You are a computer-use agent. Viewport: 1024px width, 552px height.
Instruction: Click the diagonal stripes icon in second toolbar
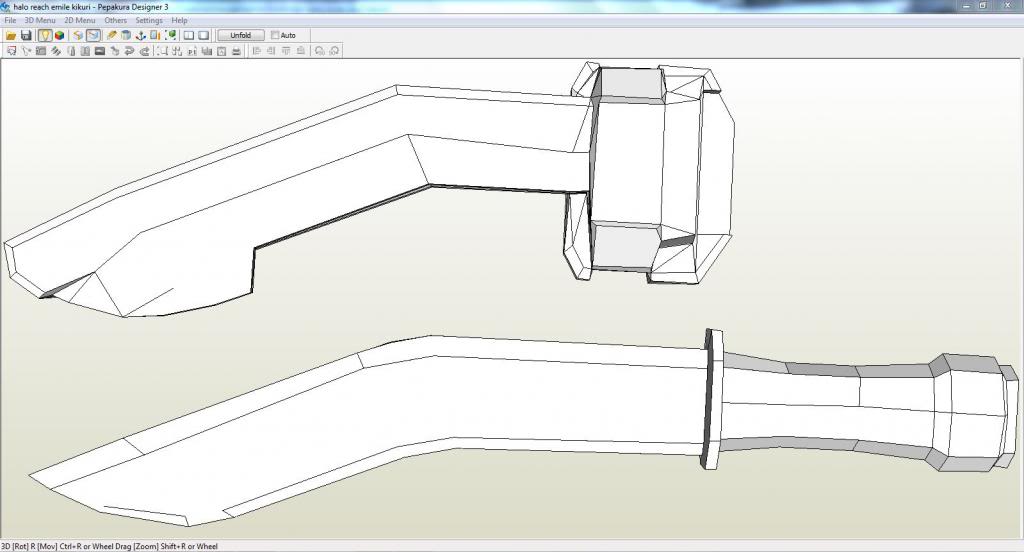(56, 51)
